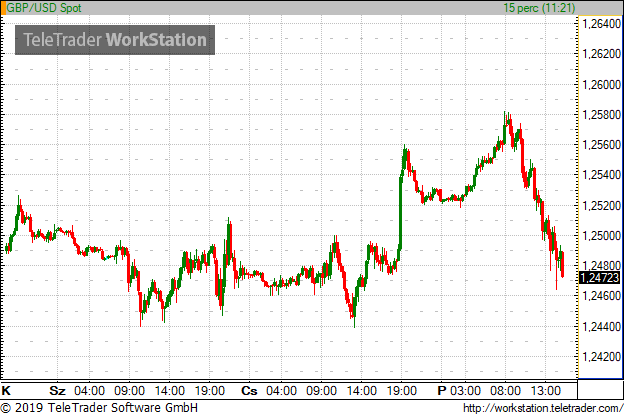Screen dimensions: 624x417
Task: Click the 1,26000 price axis label
Action: 601,84
